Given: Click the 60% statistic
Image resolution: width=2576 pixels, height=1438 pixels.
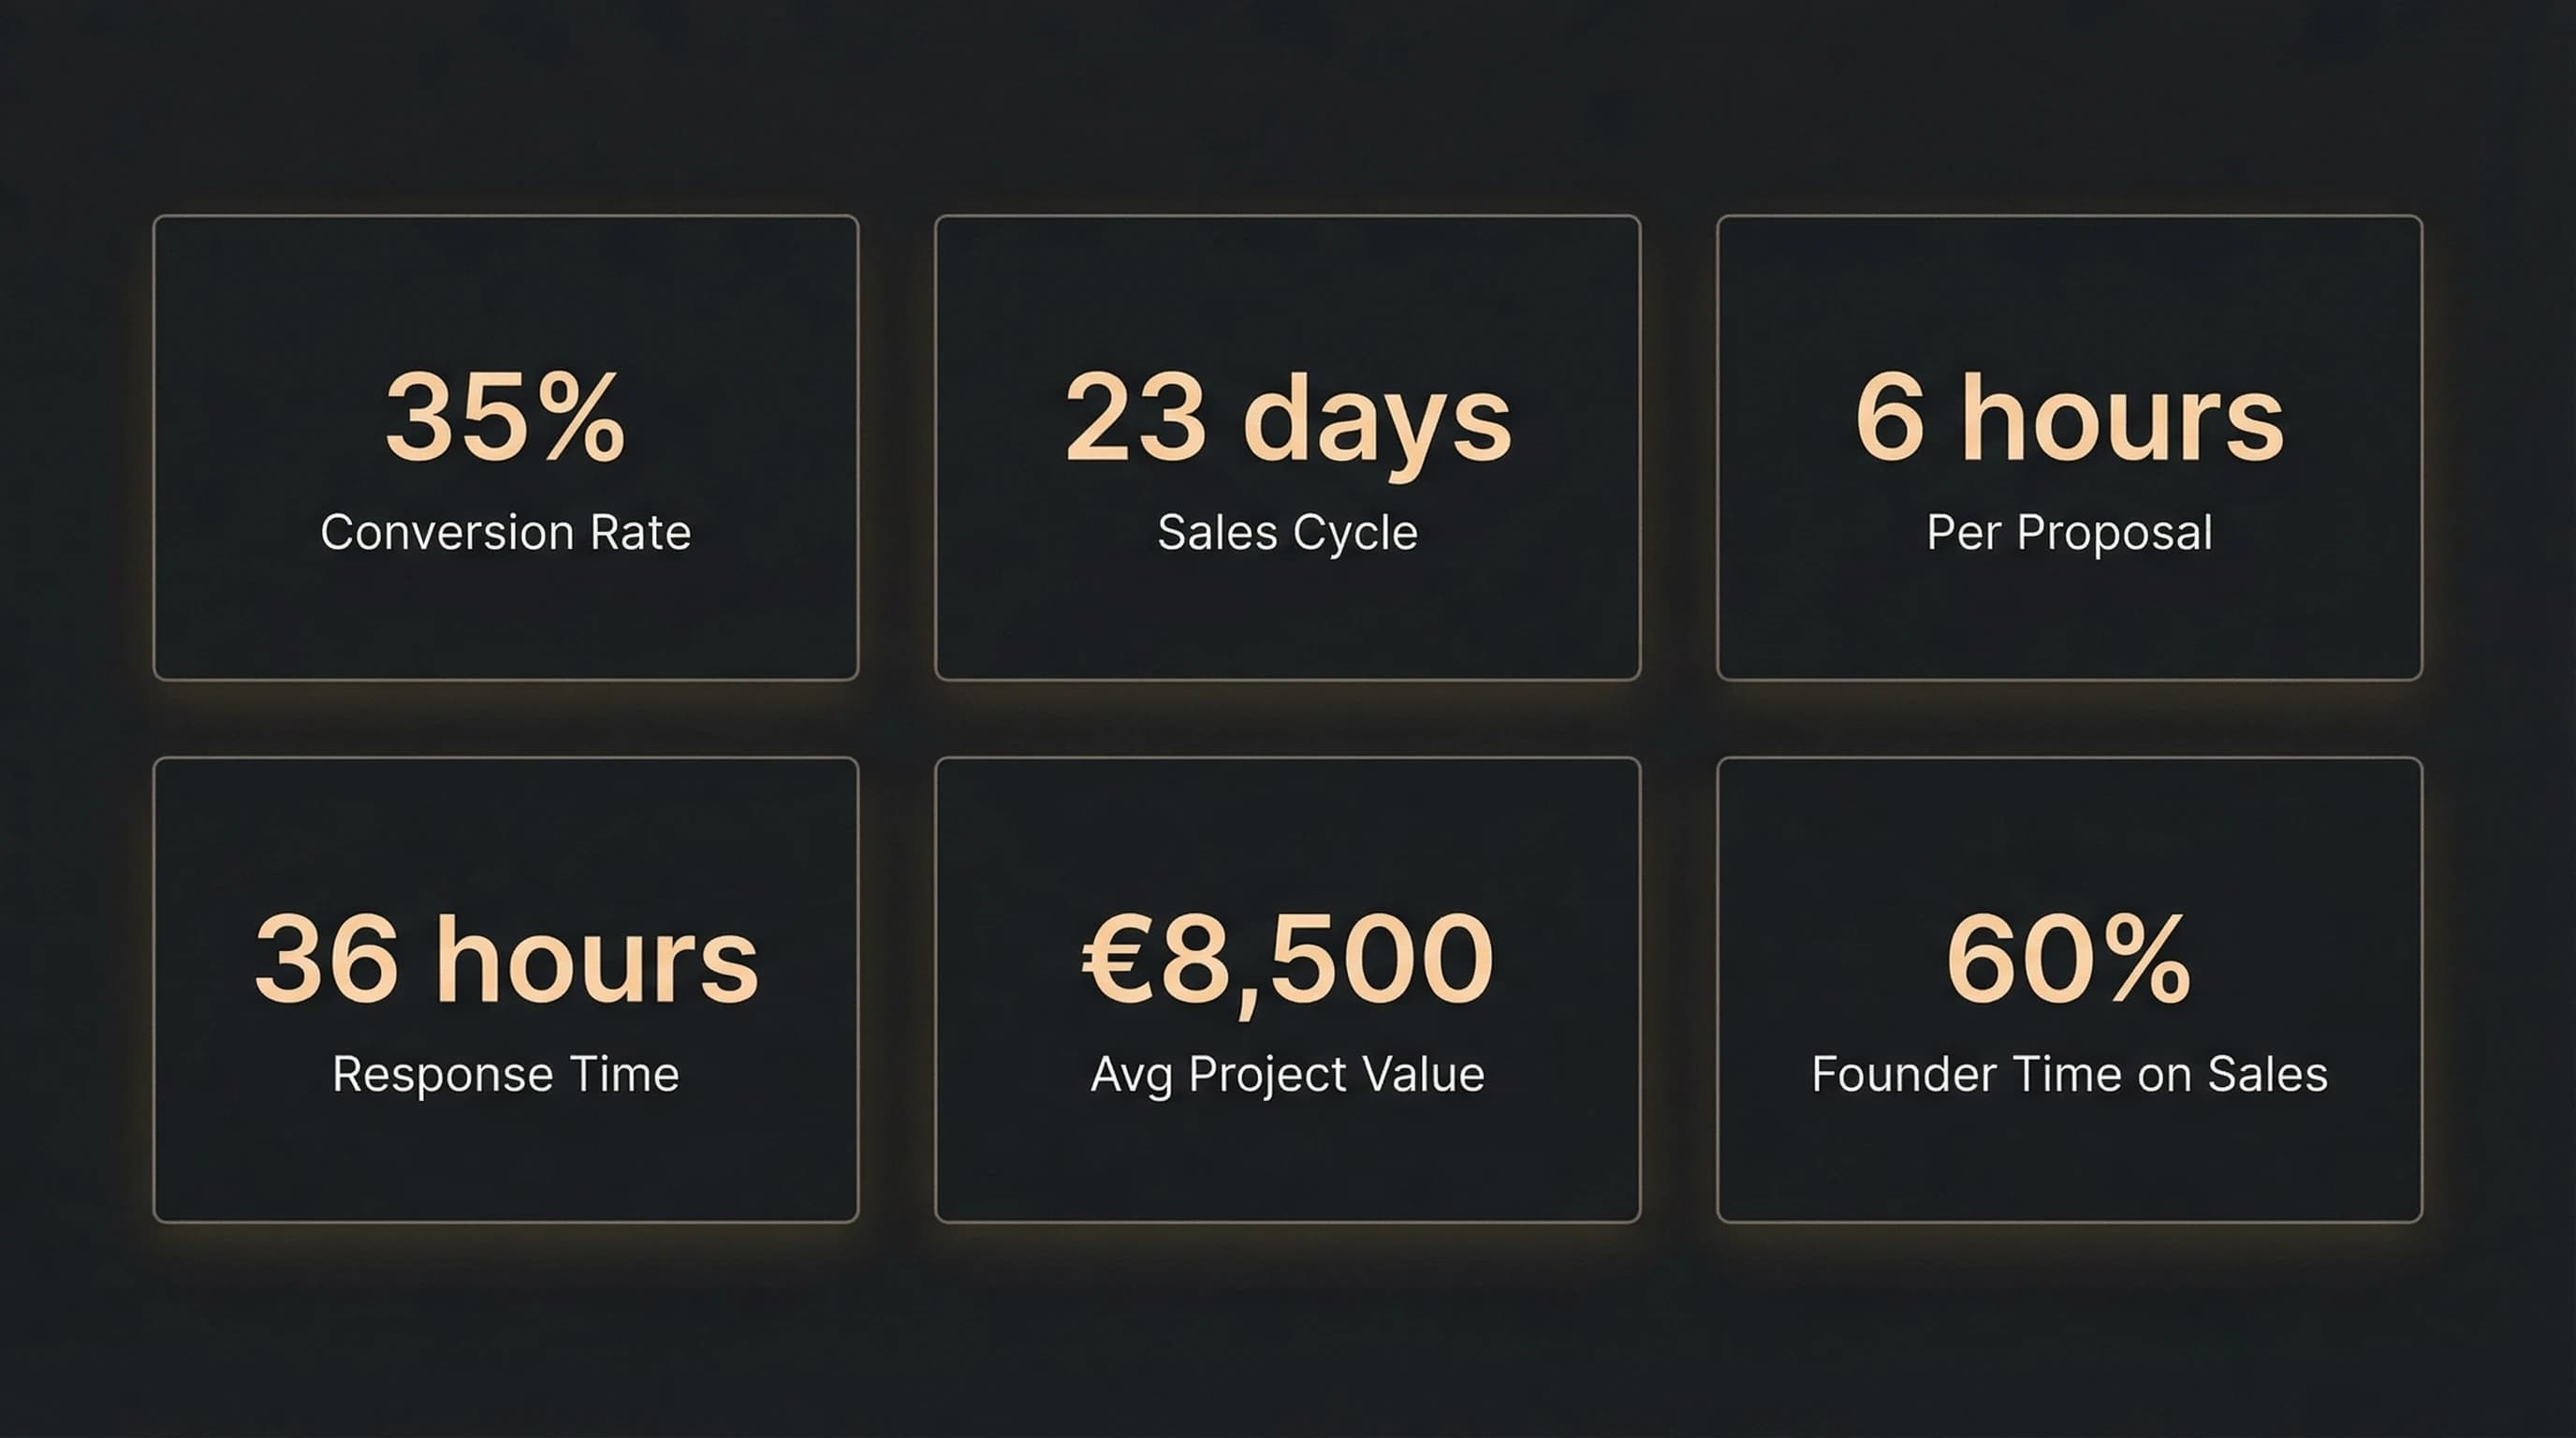Looking at the screenshot, I should (x=2069, y=960).
